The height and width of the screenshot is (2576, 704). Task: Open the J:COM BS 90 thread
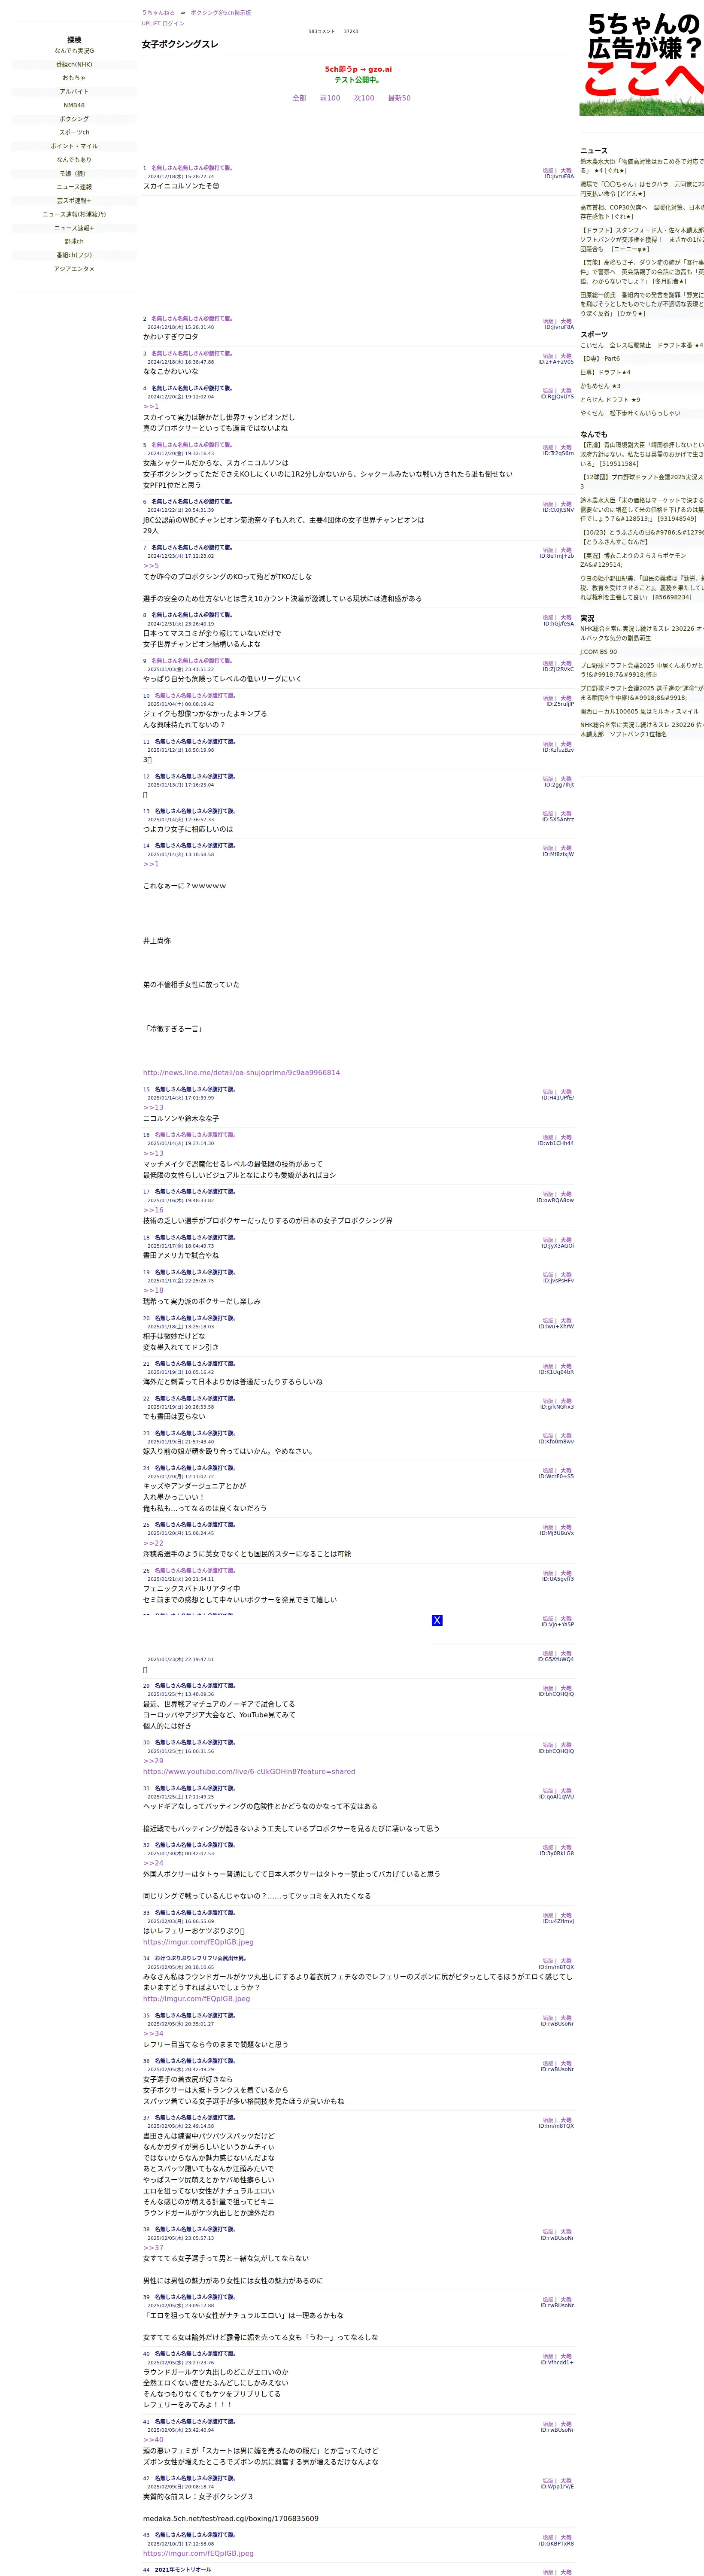pyautogui.click(x=598, y=652)
